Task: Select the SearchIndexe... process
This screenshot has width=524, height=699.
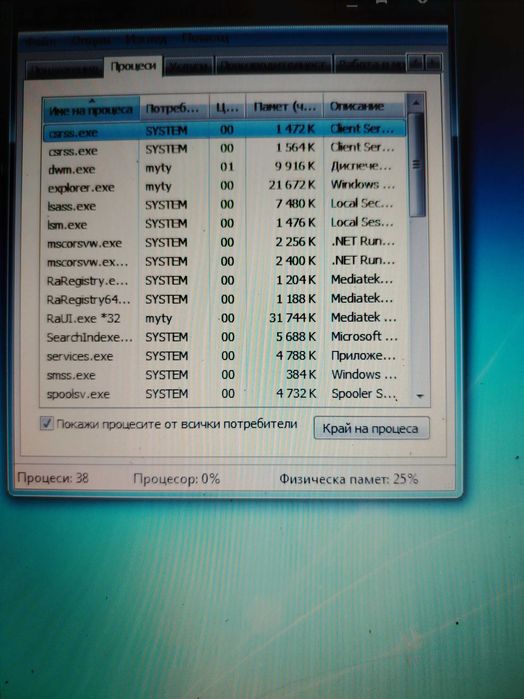Action: pos(224,337)
